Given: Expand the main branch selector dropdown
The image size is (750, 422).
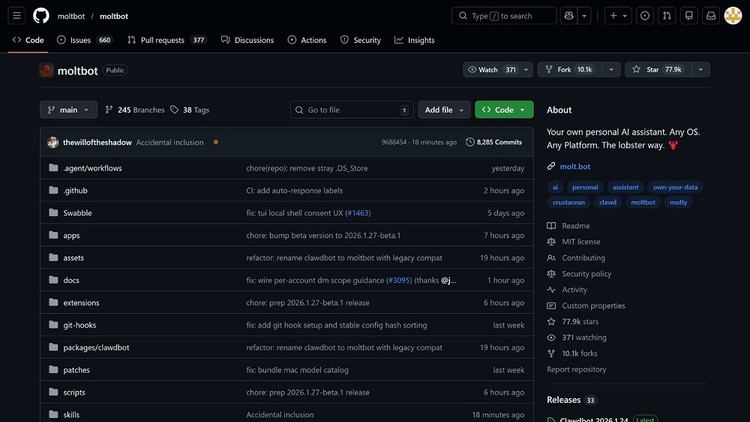Looking at the screenshot, I should 69,110.
